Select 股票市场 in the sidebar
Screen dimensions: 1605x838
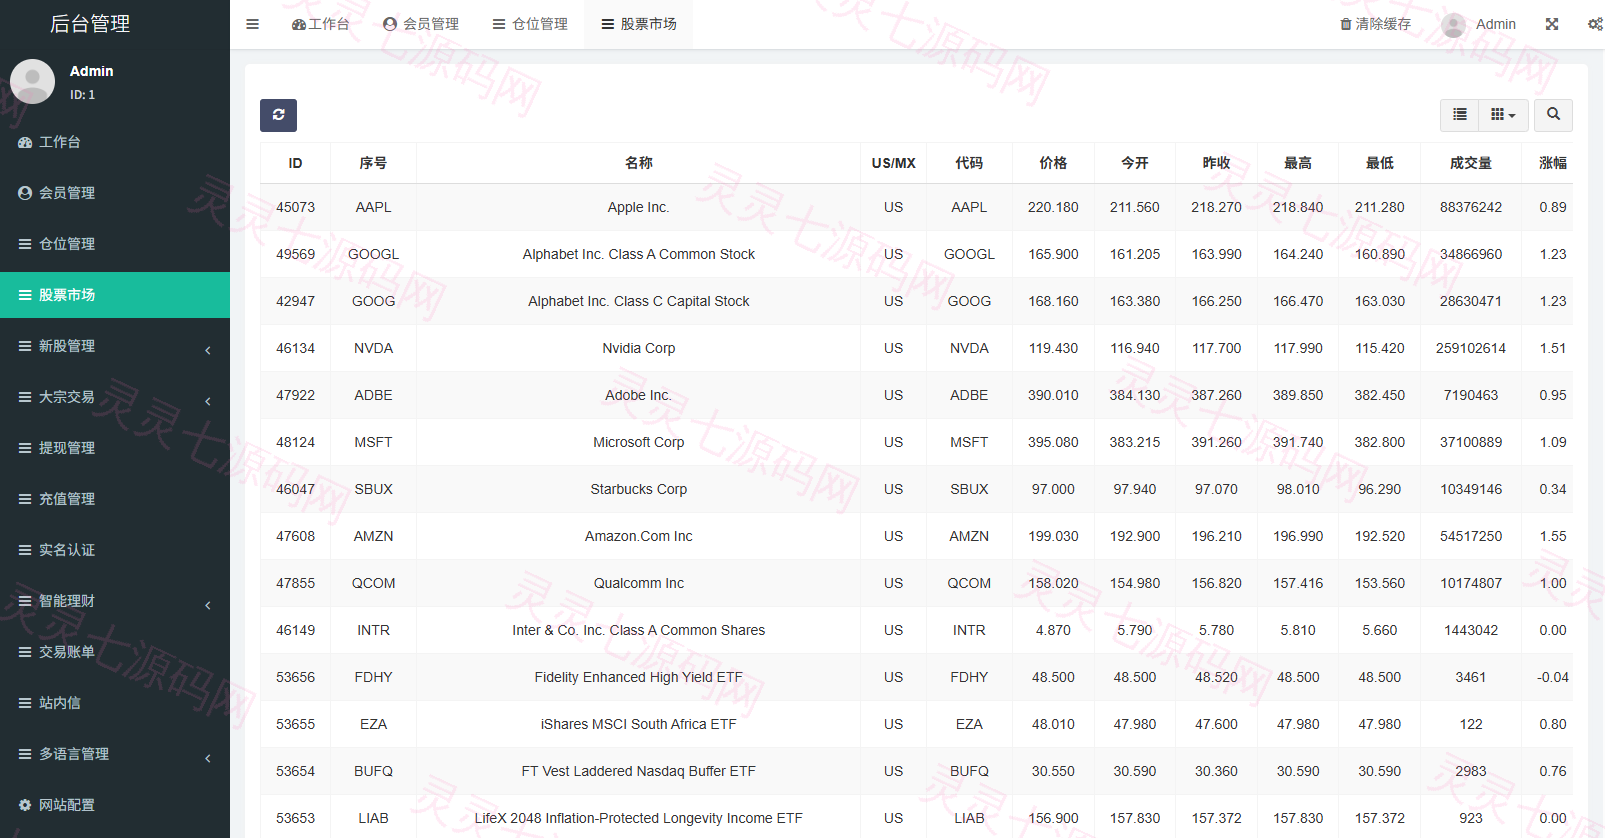point(115,295)
